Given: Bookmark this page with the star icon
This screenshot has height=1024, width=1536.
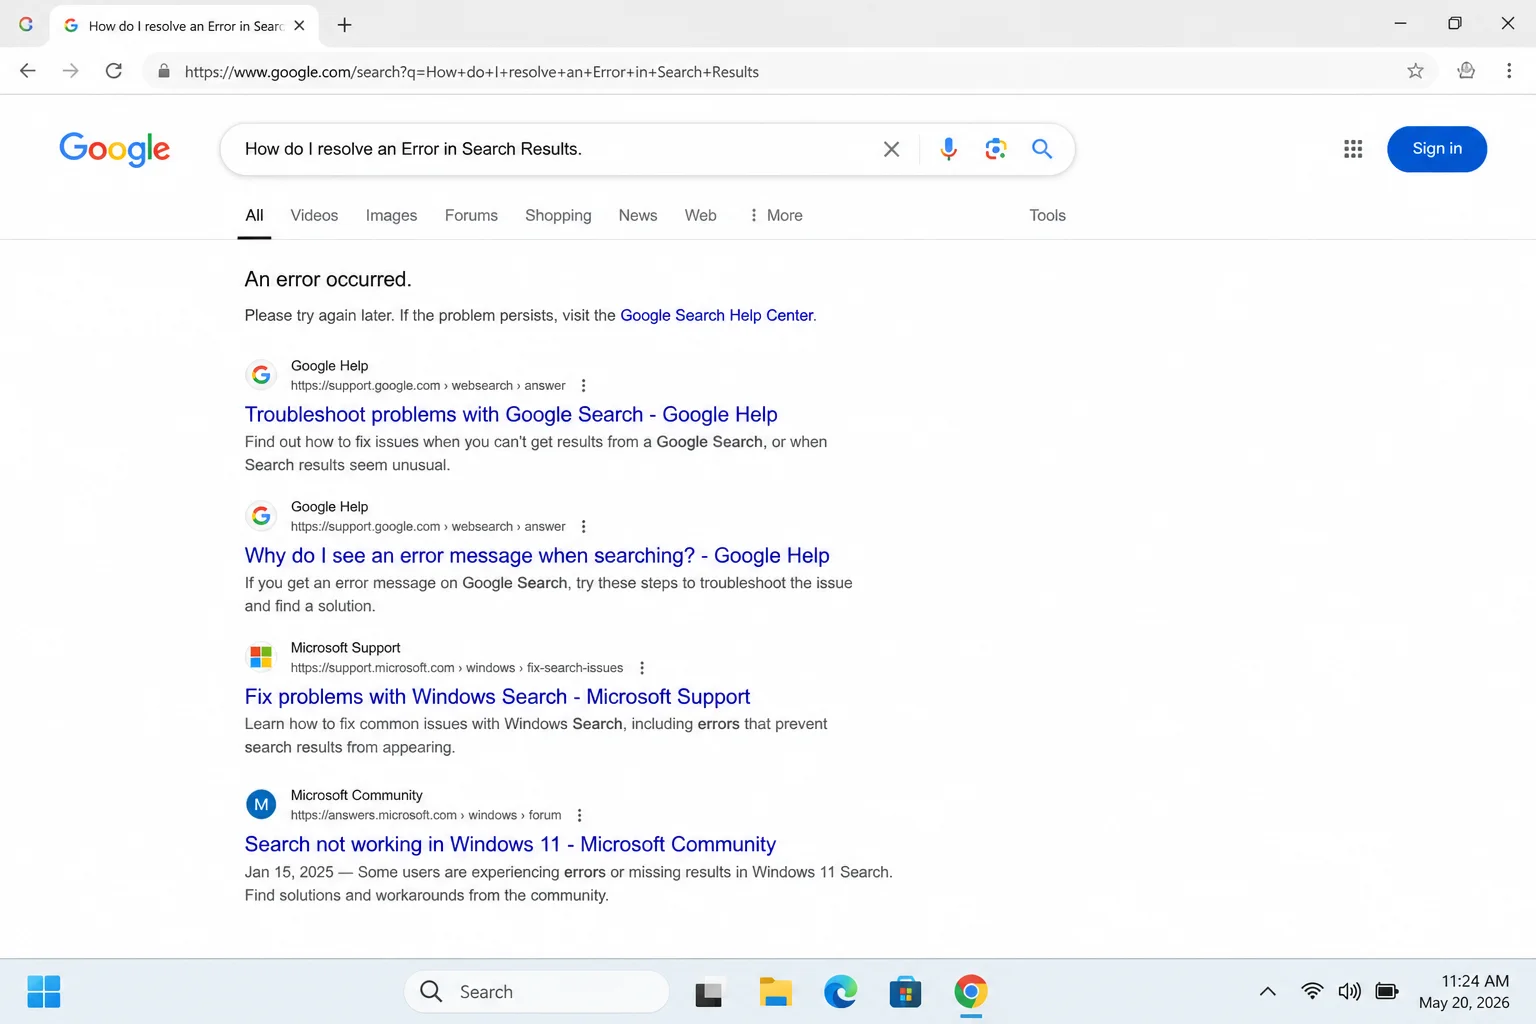Looking at the screenshot, I should click(1415, 71).
